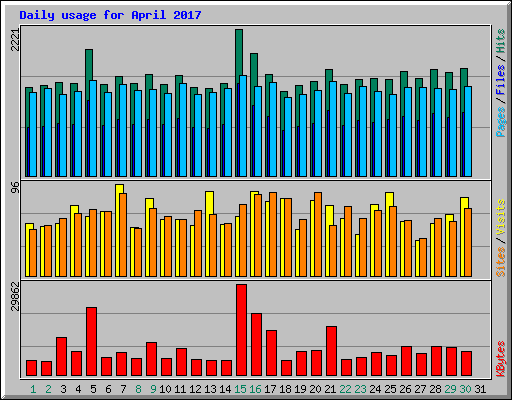
Task: Click day 8 on the x-axis
Action: click(x=138, y=389)
